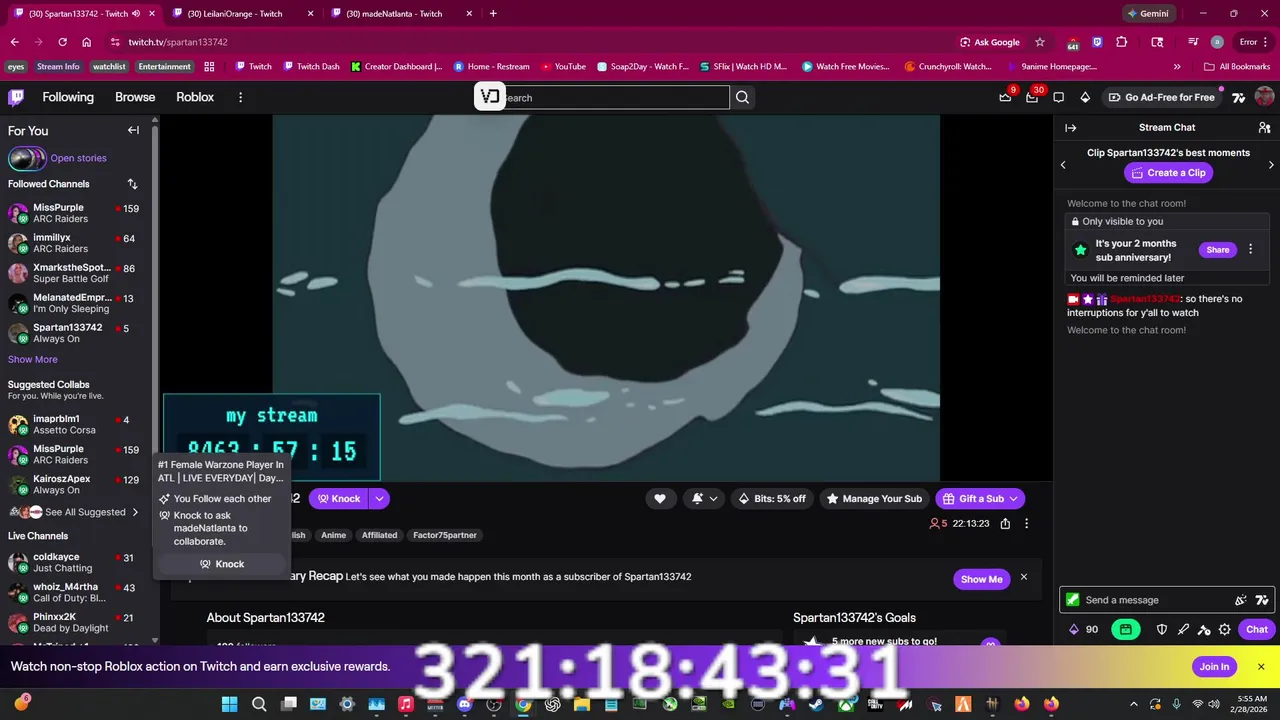
Task: Click the browser address bar URL
Action: [x=178, y=42]
